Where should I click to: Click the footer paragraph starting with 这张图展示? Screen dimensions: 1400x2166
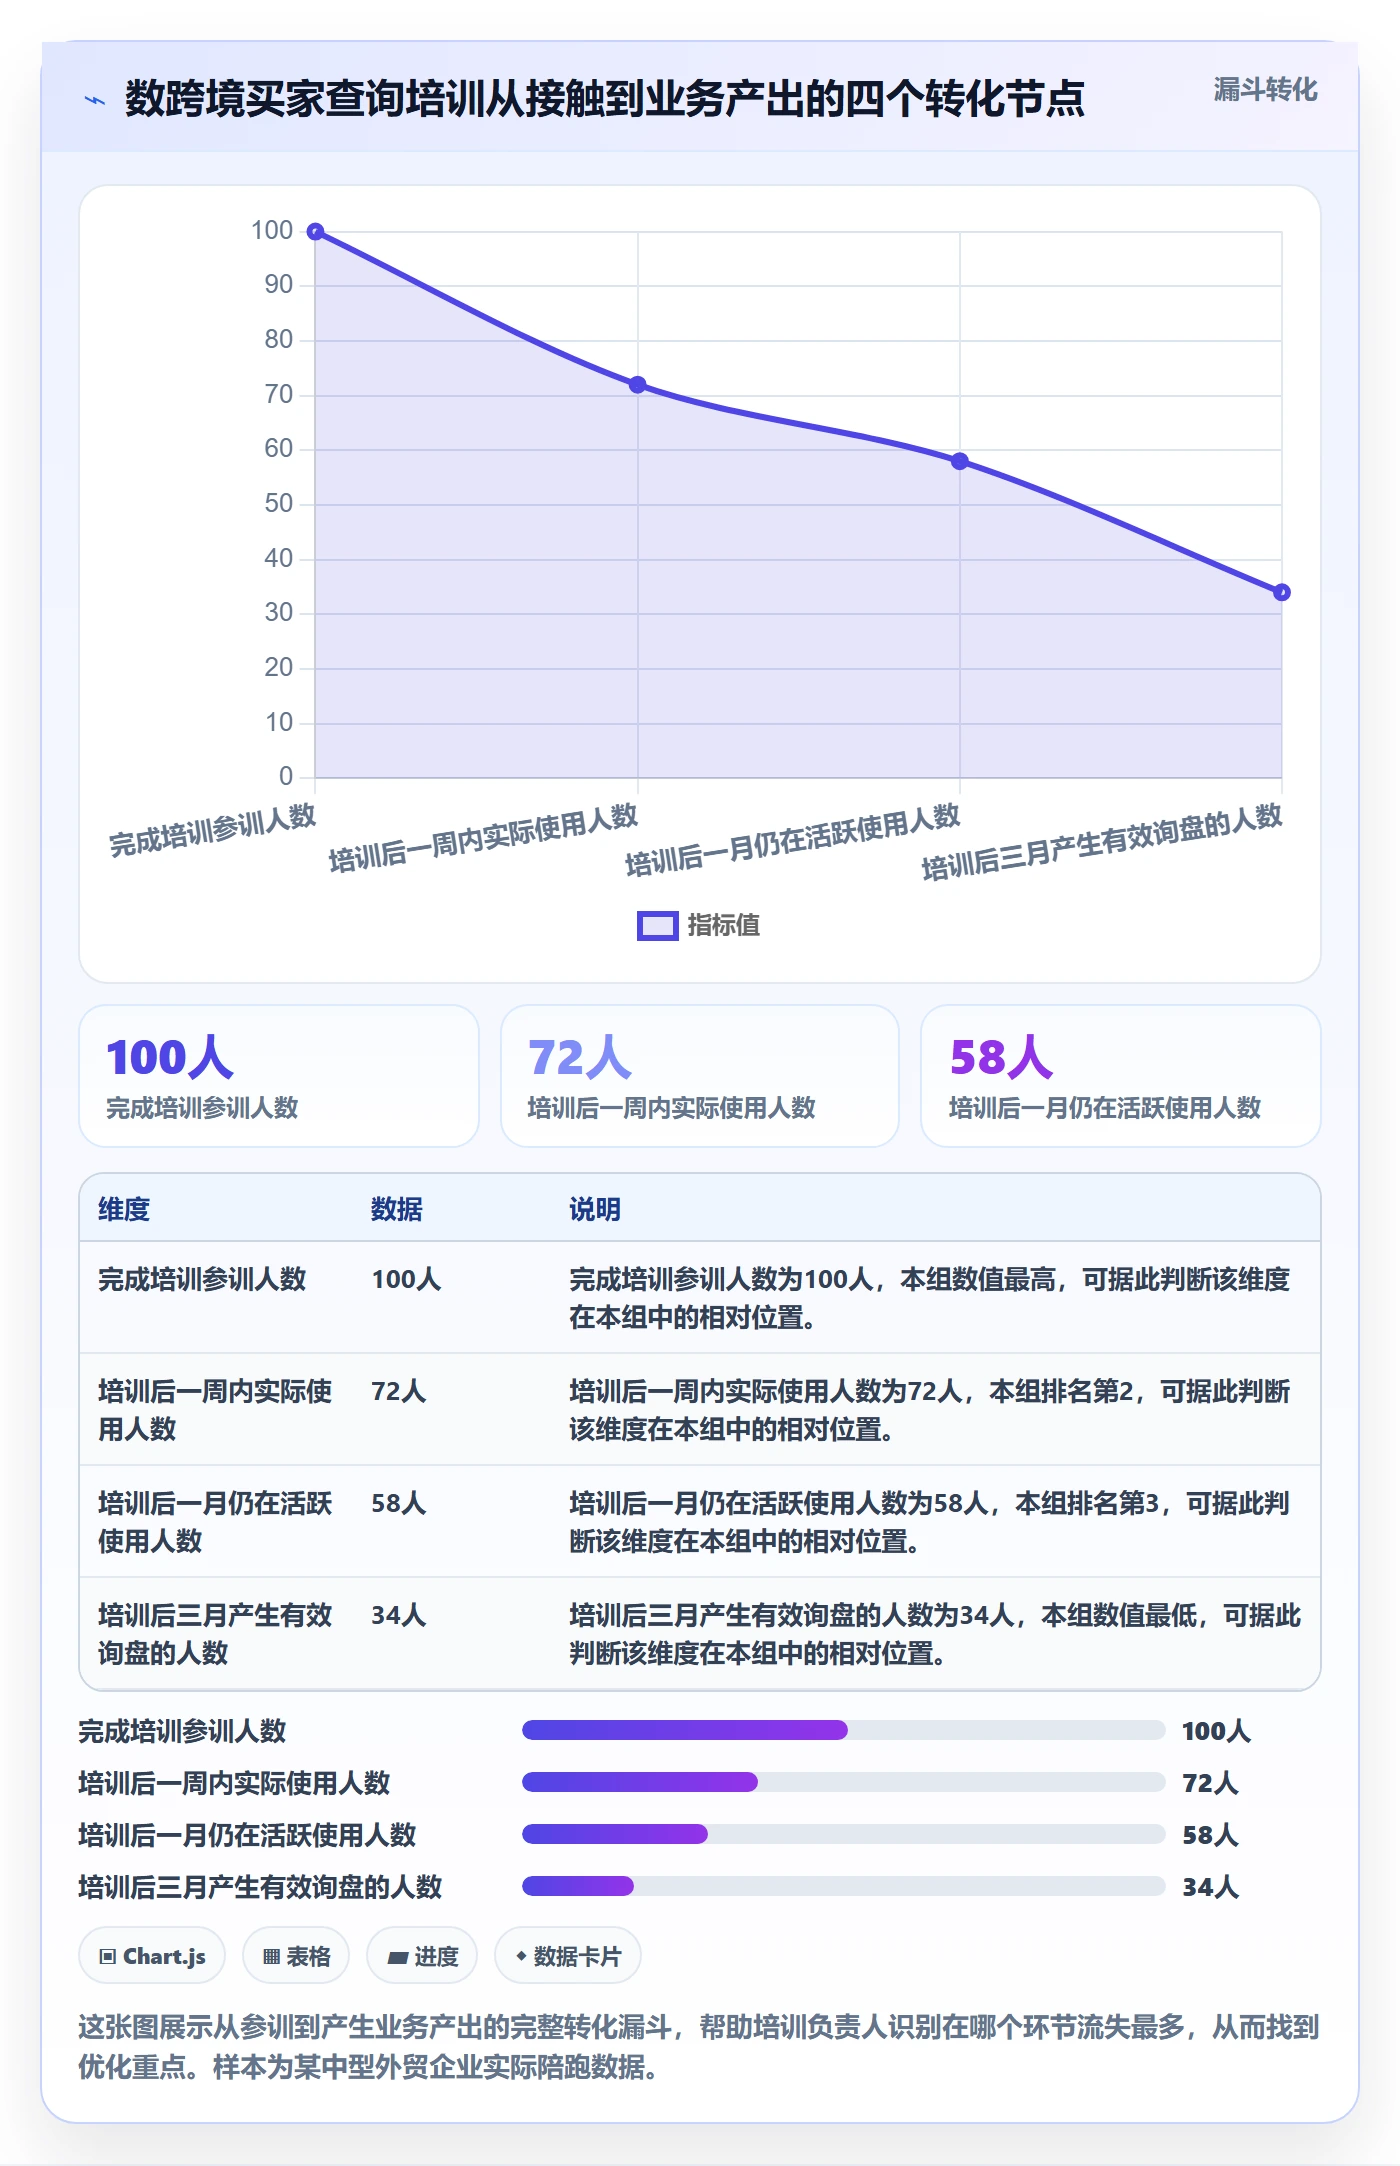coord(699,2046)
